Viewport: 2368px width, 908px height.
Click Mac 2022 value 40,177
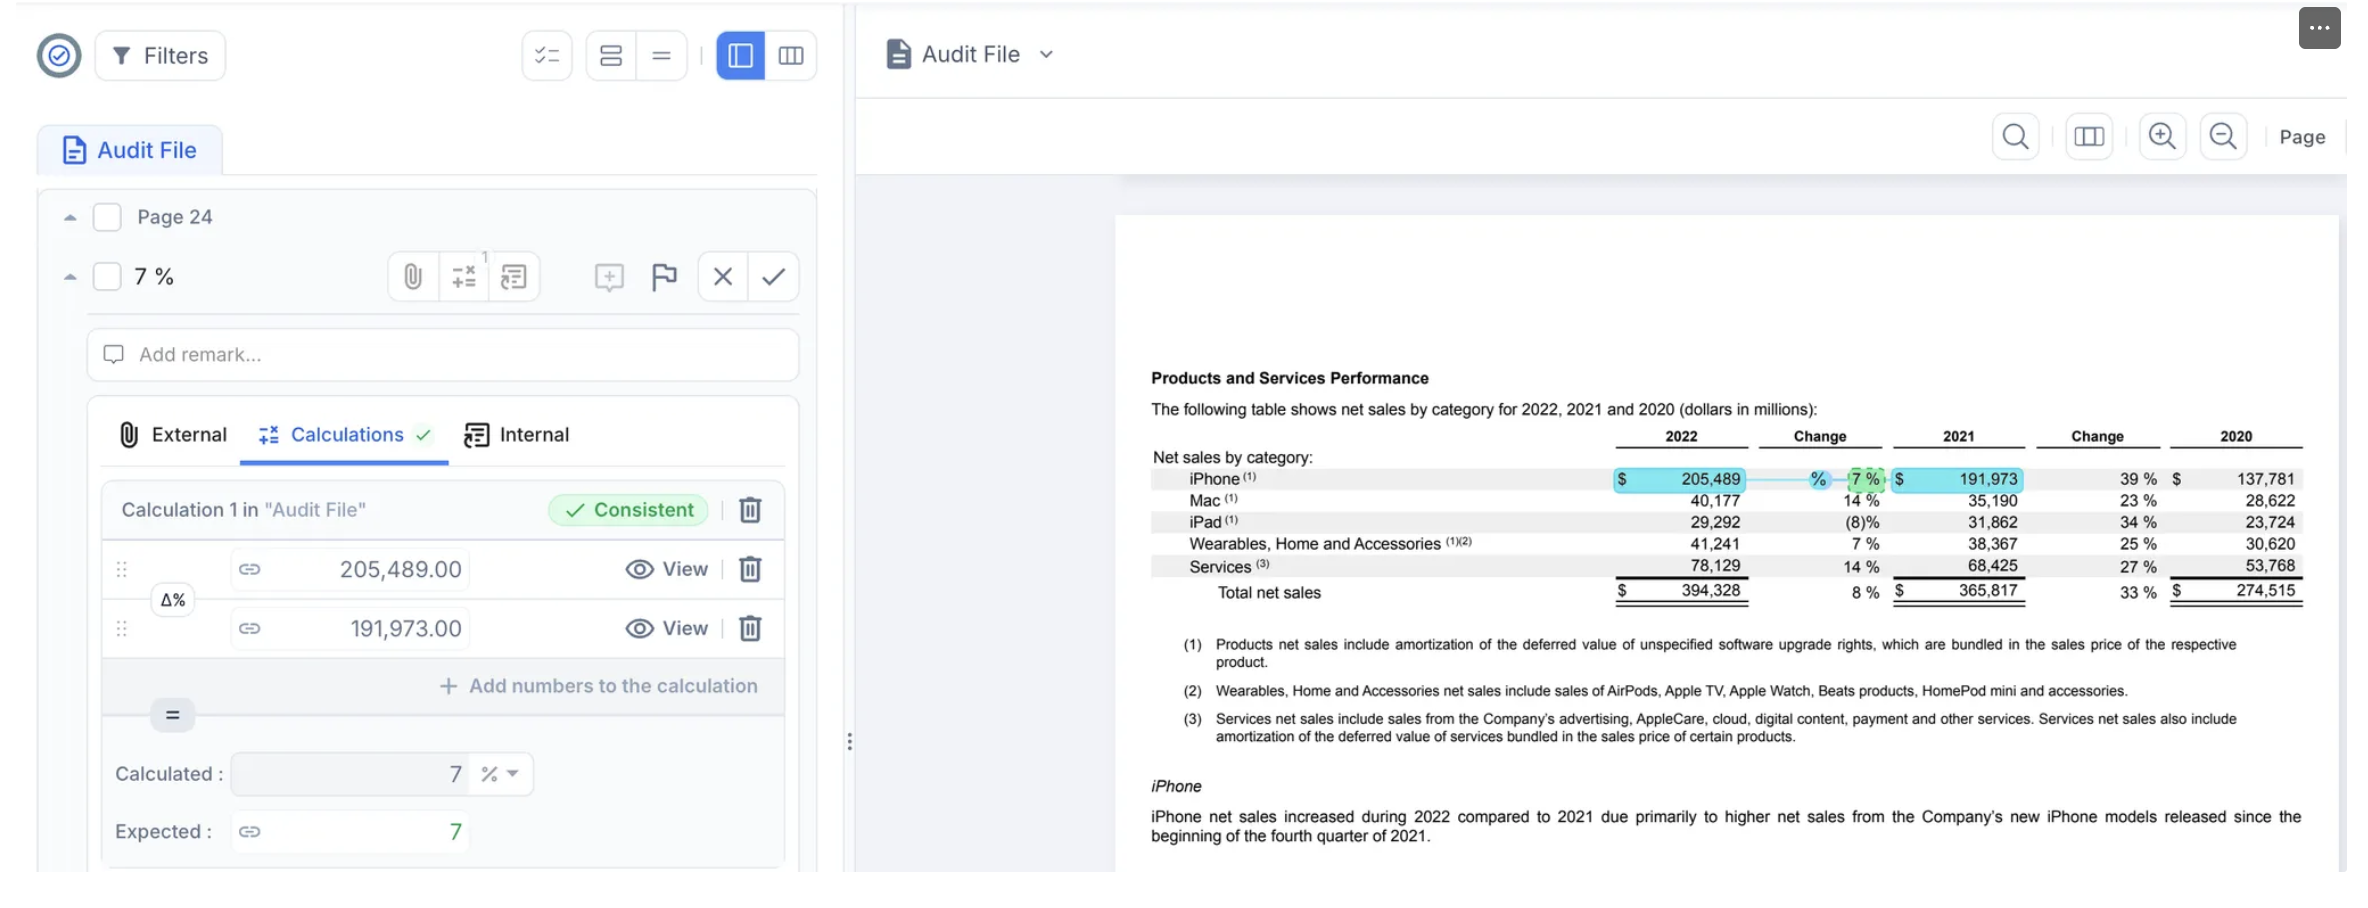pyautogui.click(x=1715, y=501)
